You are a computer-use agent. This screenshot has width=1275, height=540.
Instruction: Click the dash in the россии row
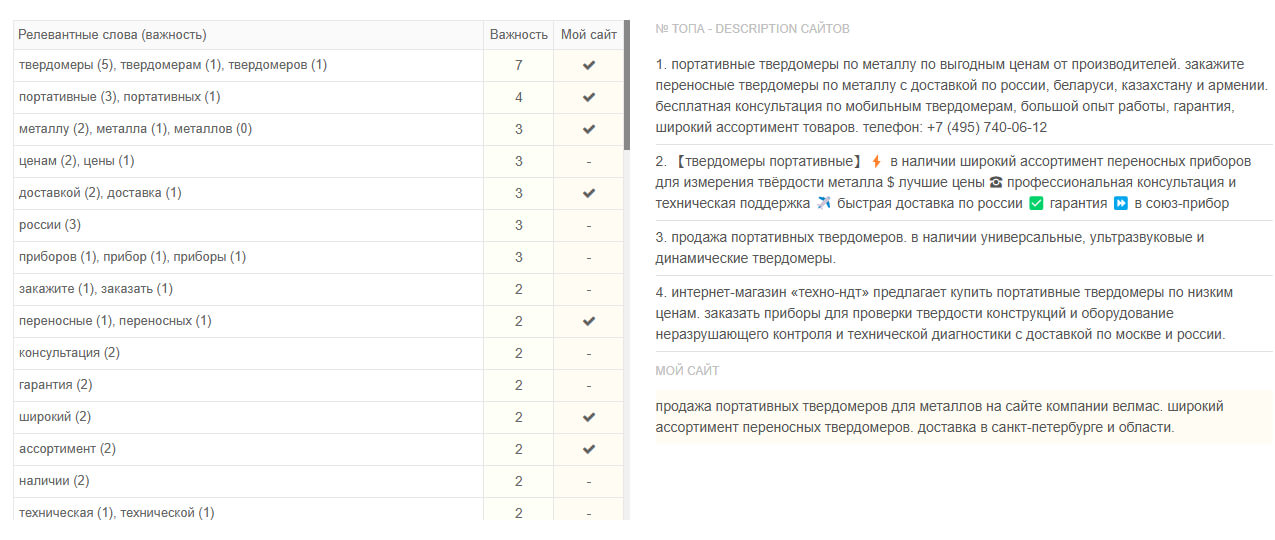[x=589, y=225]
